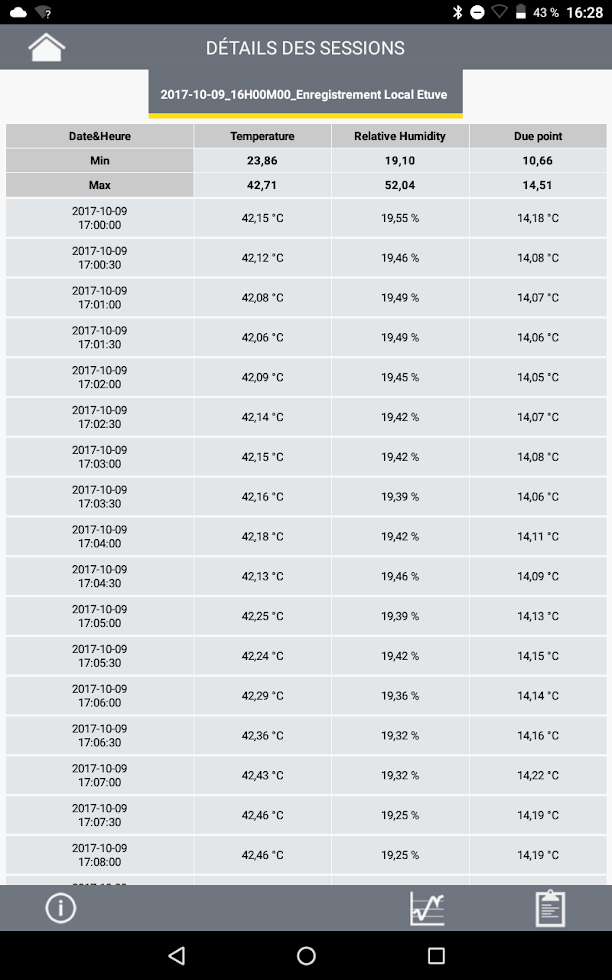Click the Date&Heure column header

(99, 136)
